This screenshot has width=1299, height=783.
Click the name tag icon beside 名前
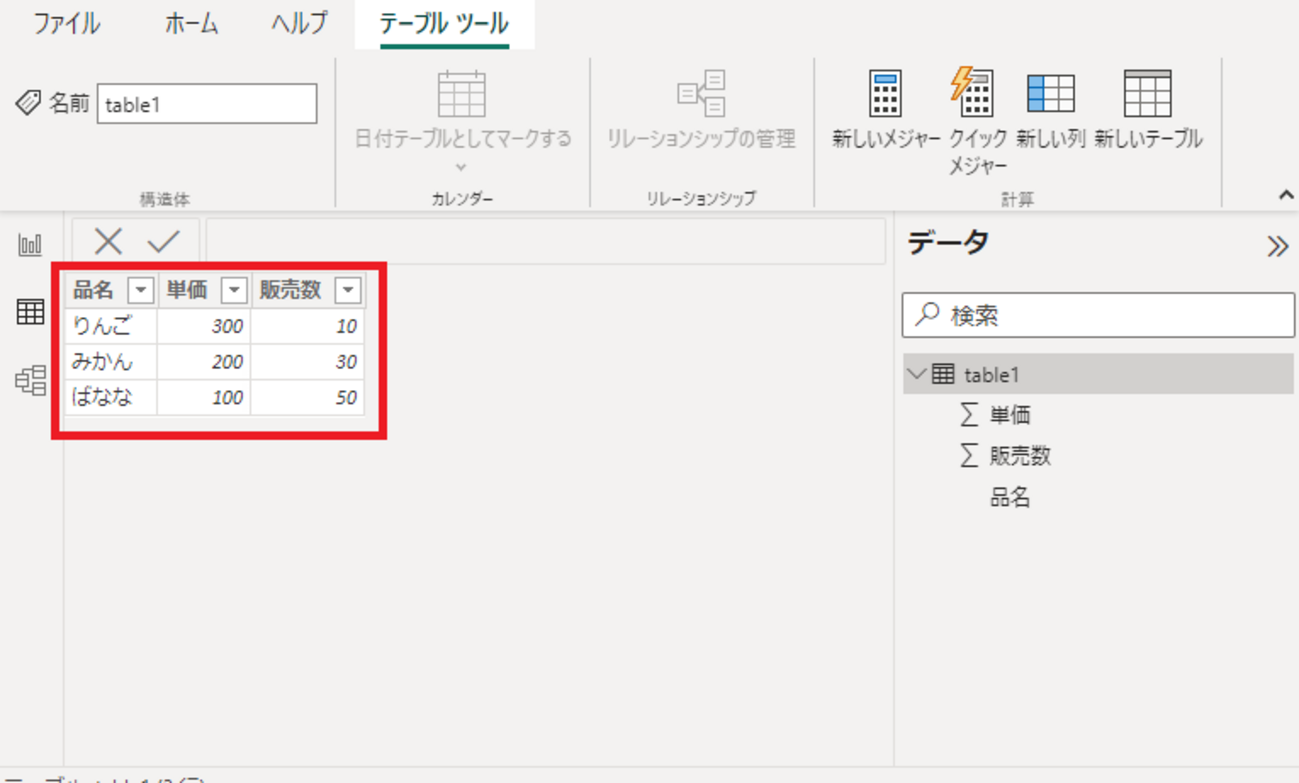tap(29, 102)
